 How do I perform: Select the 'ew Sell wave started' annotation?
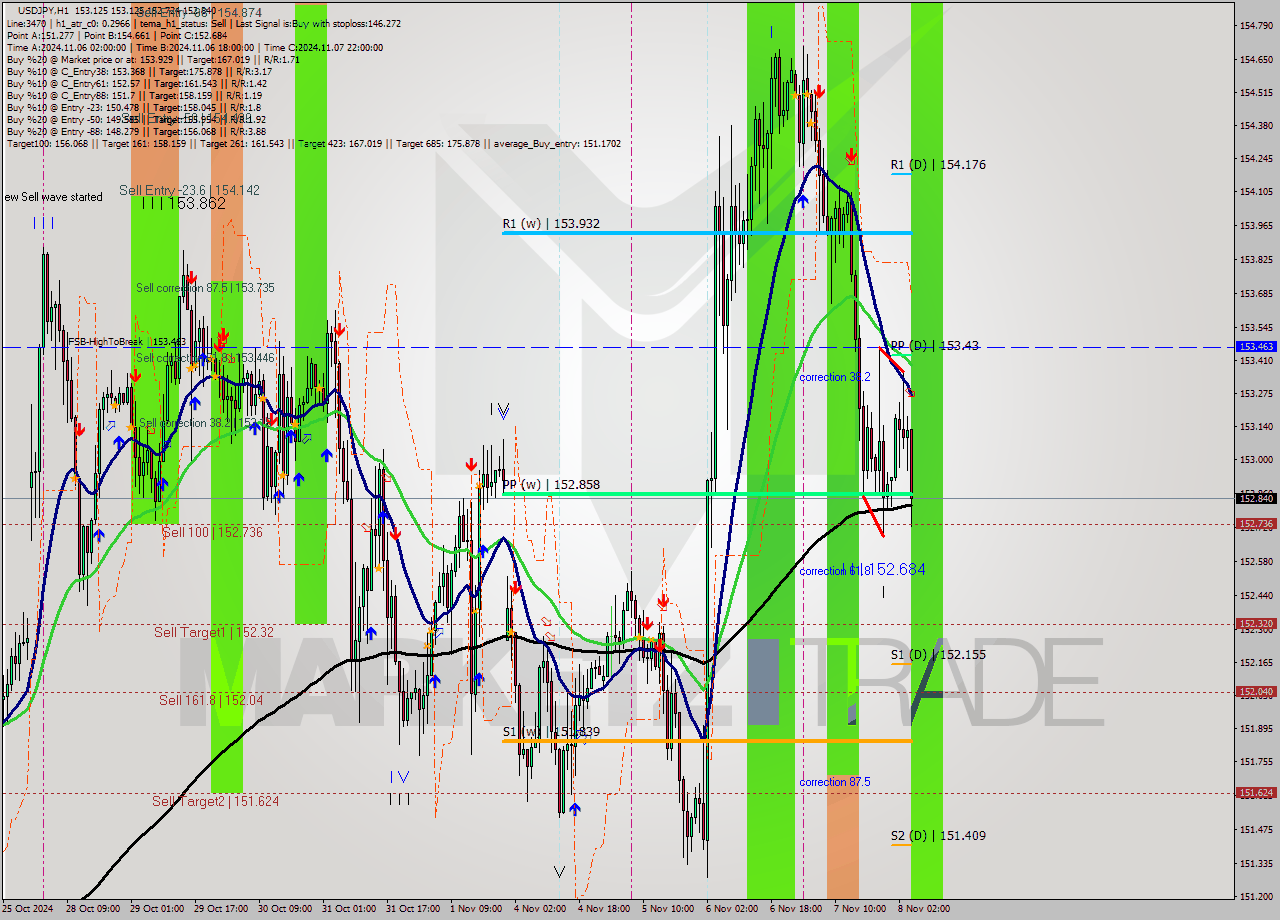[x=53, y=197]
